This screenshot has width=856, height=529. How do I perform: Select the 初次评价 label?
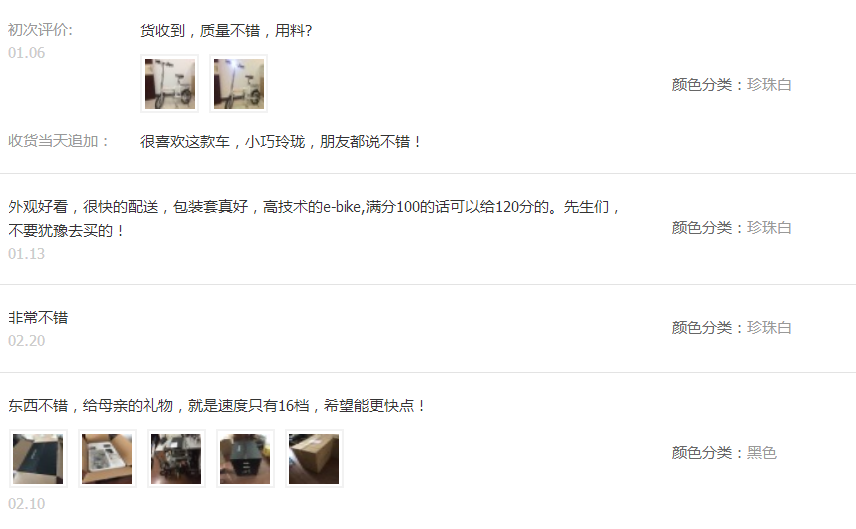[x=40, y=29]
